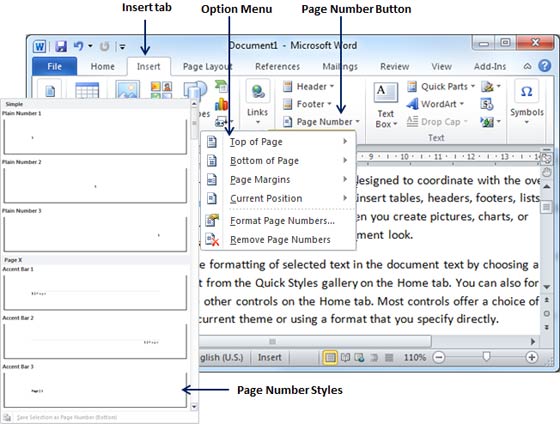Image resolution: width=560 pixels, height=424 pixels.
Task: Click the Zoom Out minus icon
Action: (x=439, y=357)
